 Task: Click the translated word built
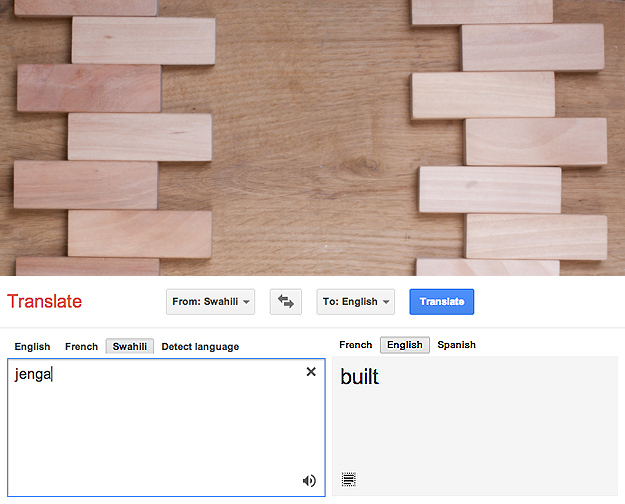(359, 377)
